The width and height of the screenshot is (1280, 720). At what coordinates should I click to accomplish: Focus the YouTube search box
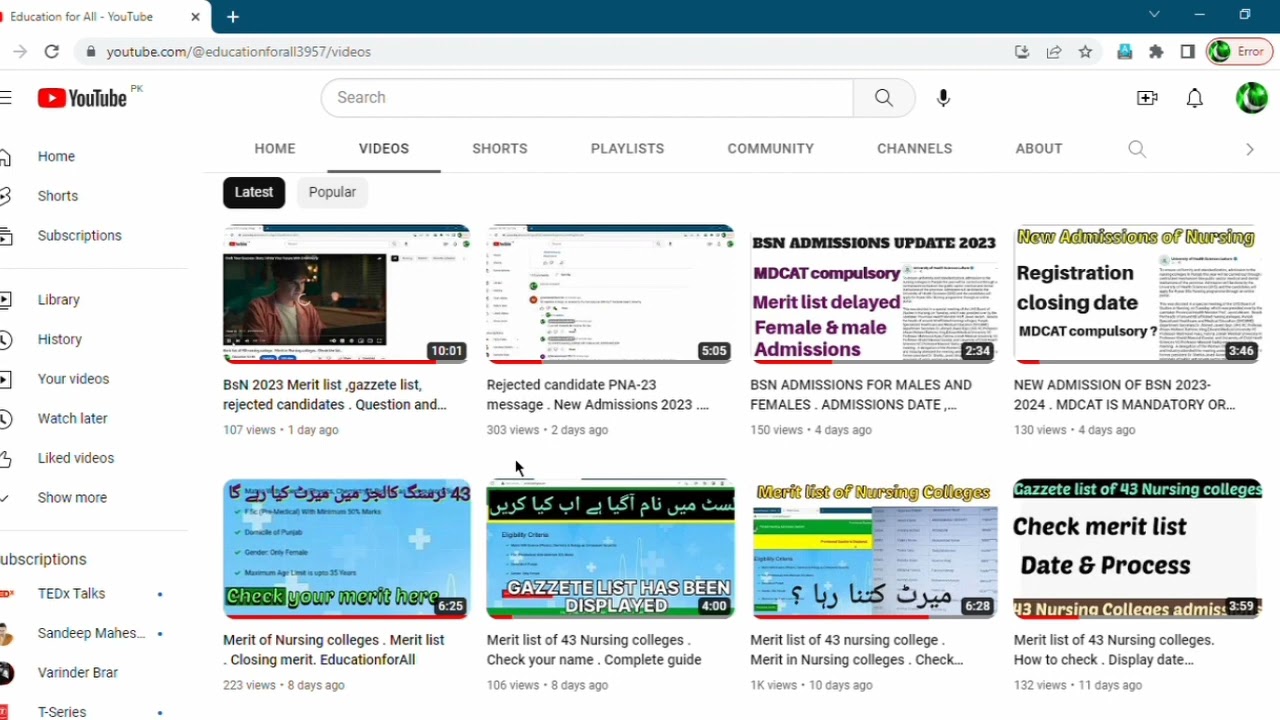[x=587, y=97]
